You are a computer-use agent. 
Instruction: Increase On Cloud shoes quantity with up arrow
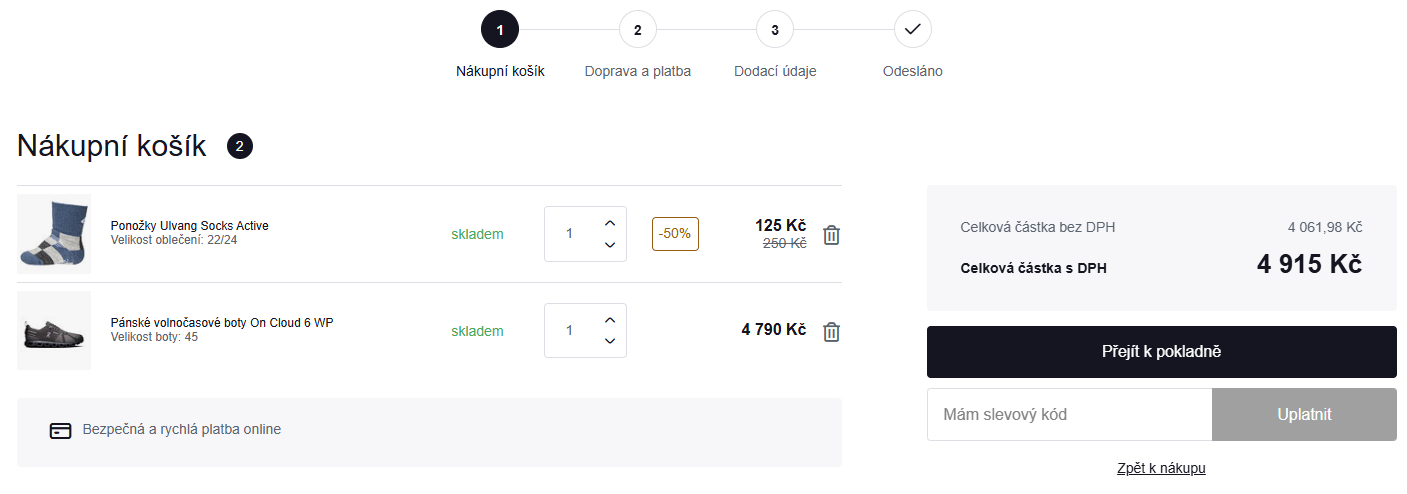610,320
